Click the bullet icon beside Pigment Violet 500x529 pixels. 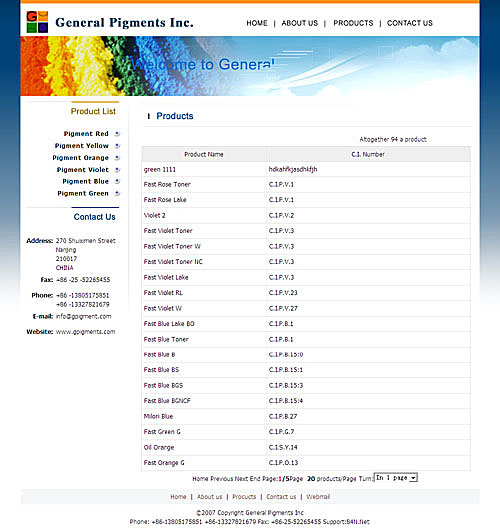[117, 170]
